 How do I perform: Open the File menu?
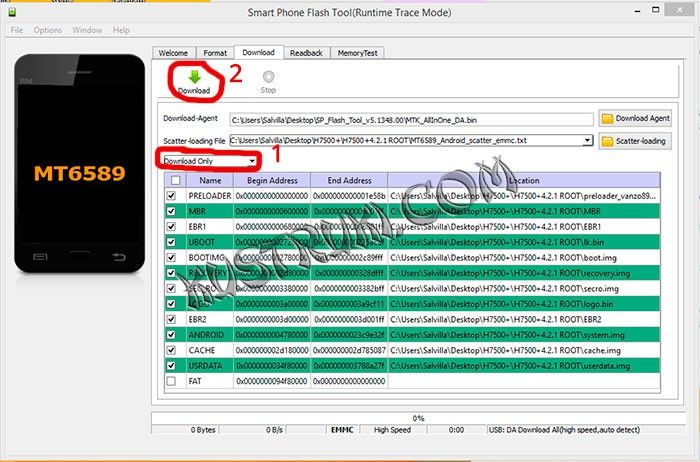(x=17, y=30)
